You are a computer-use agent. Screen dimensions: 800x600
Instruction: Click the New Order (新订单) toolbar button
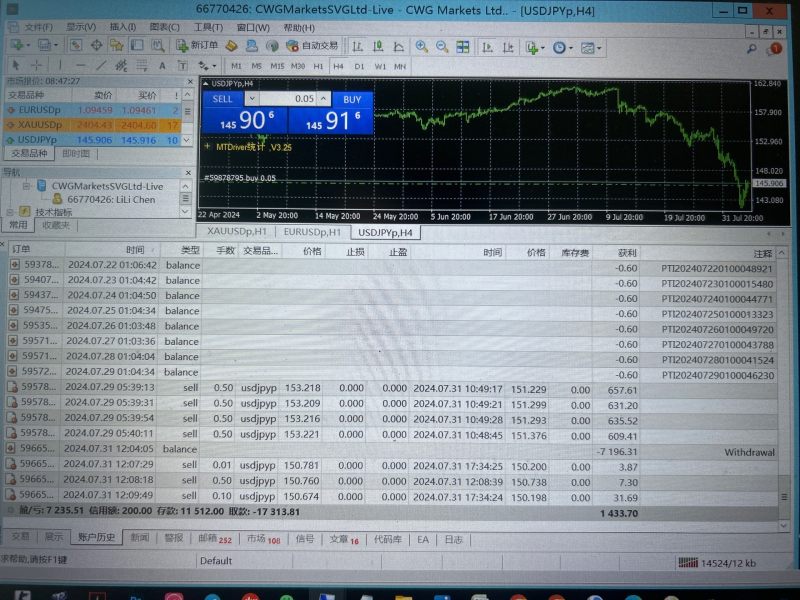tap(200, 46)
